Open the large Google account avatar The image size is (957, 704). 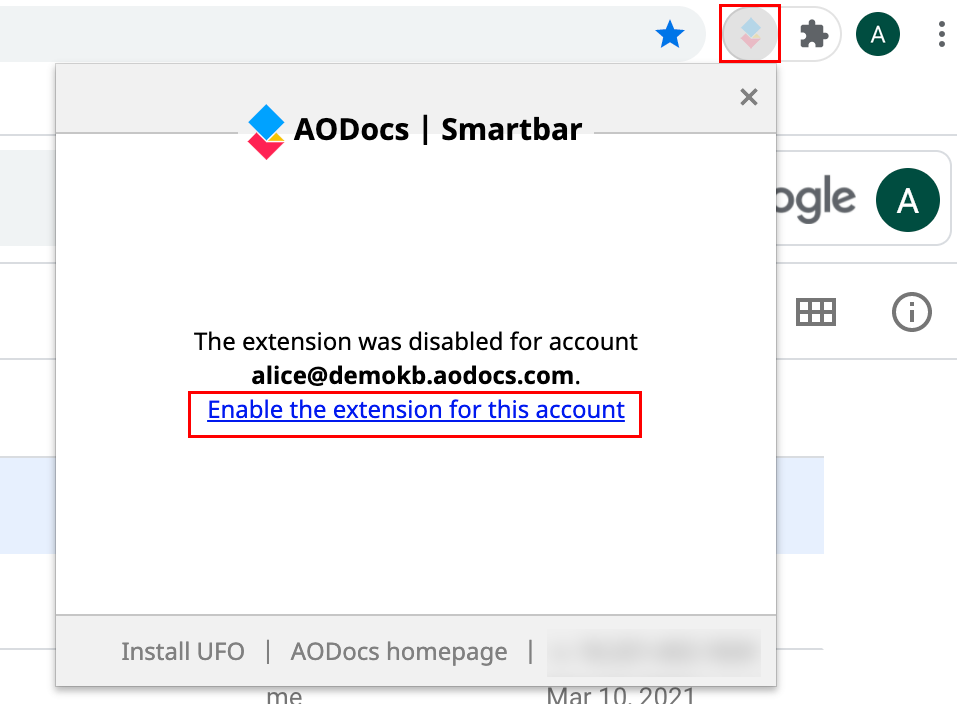pyautogui.click(x=908, y=200)
